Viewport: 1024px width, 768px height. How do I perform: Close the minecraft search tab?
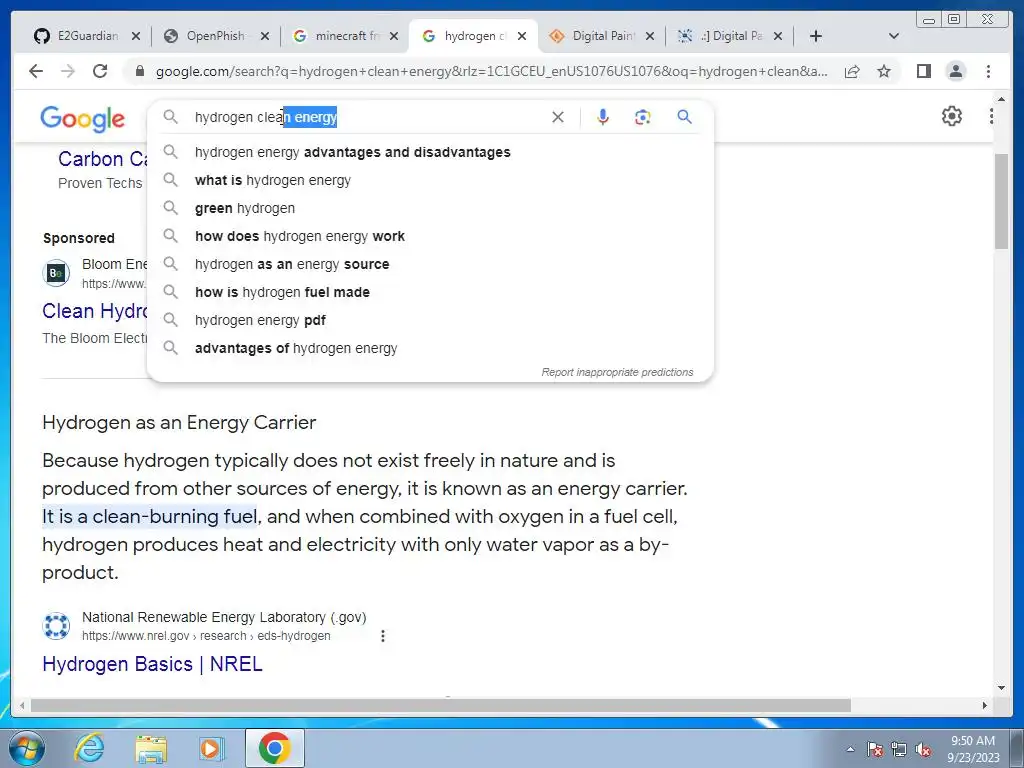pyautogui.click(x=394, y=36)
